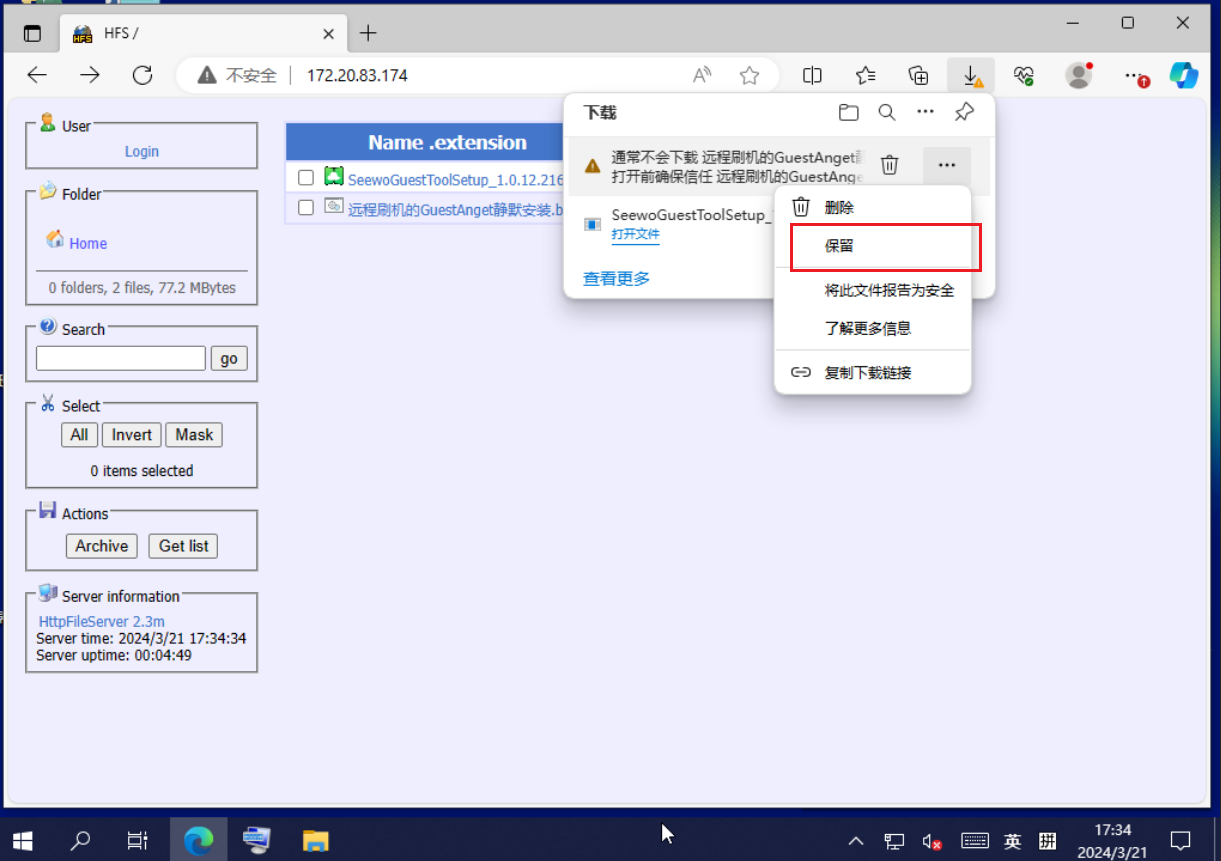Click the three-dot button of blocked download
This screenshot has height=861, width=1221.
coord(947,165)
